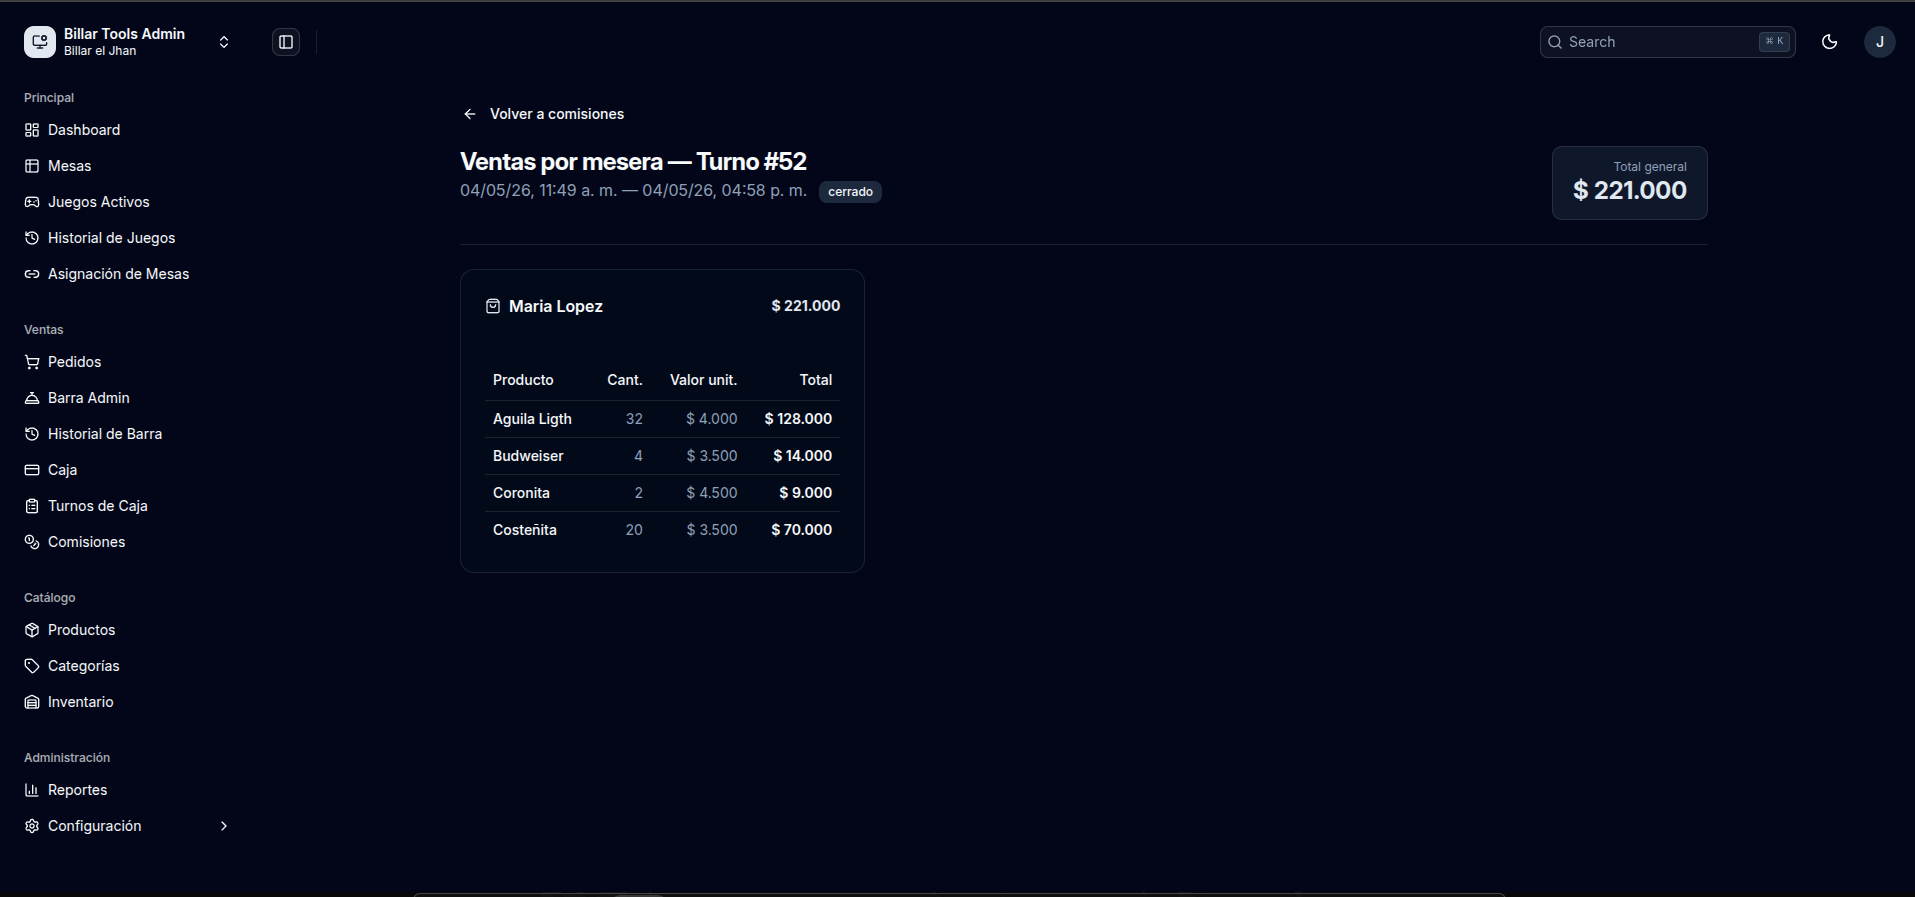Expand the Configuración submenu chevron
1915x897 pixels.
click(224, 826)
